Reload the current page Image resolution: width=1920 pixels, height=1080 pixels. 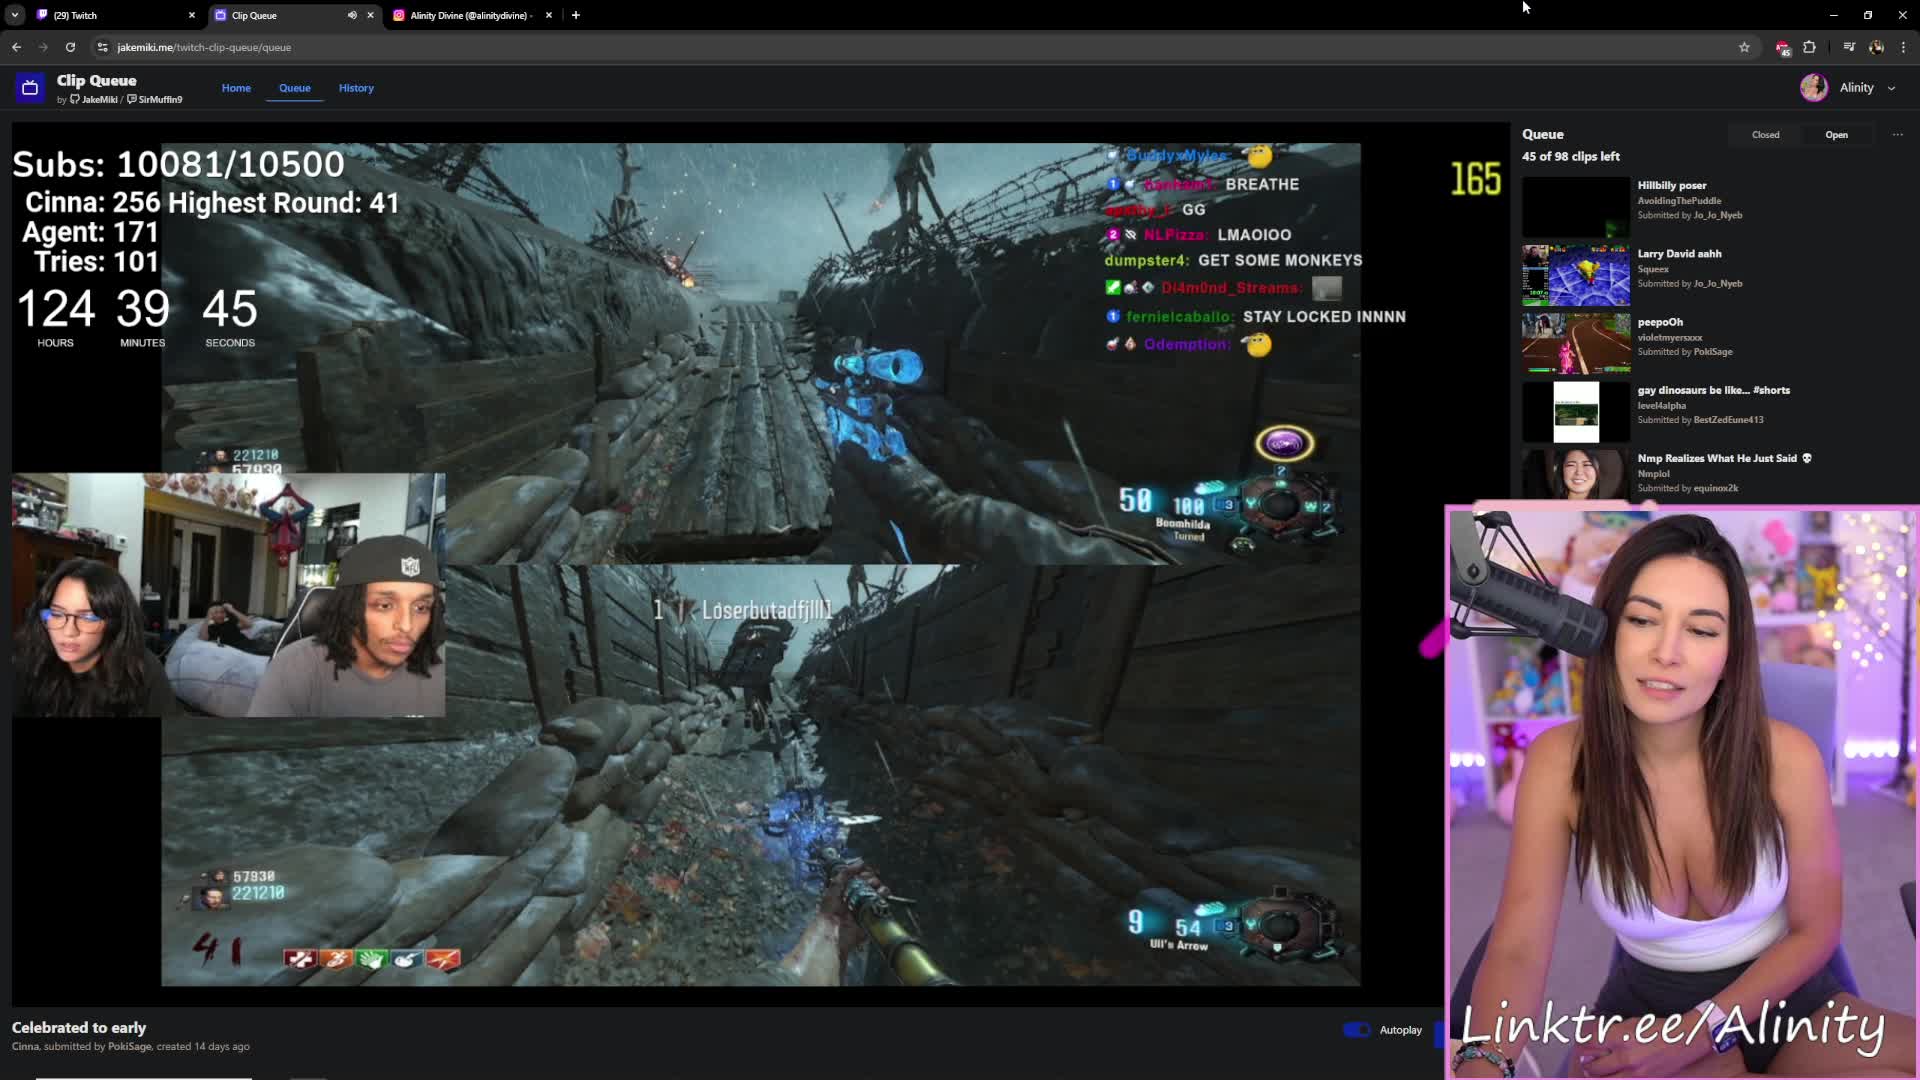pyautogui.click(x=70, y=47)
